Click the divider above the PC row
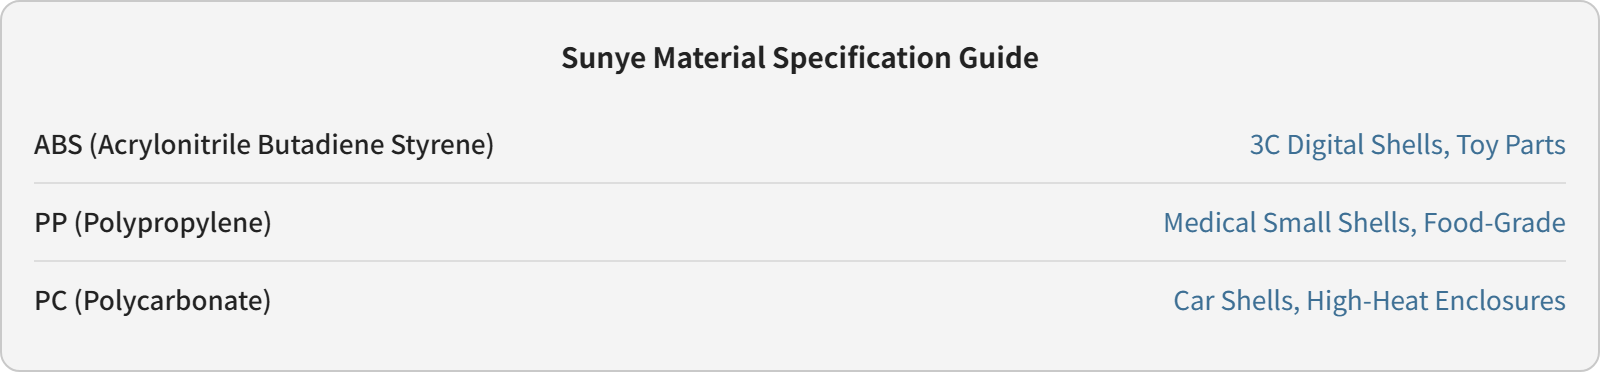Image resolution: width=1600 pixels, height=374 pixels. [800, 261]
